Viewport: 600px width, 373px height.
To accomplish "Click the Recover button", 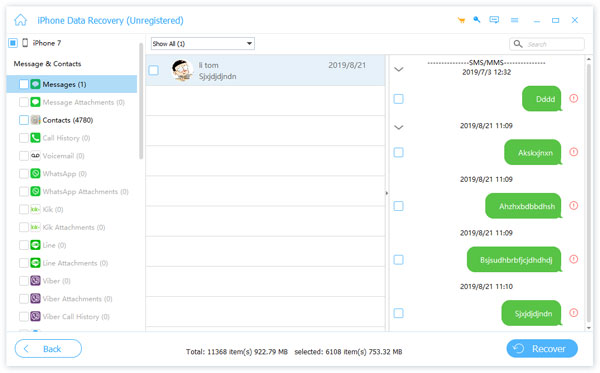I will coord(542,349).
